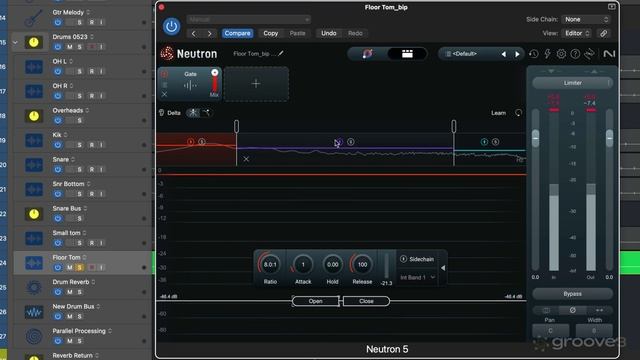Click the first crossover handle
Viewport: 640px width, 360px height.
(236, 126)
